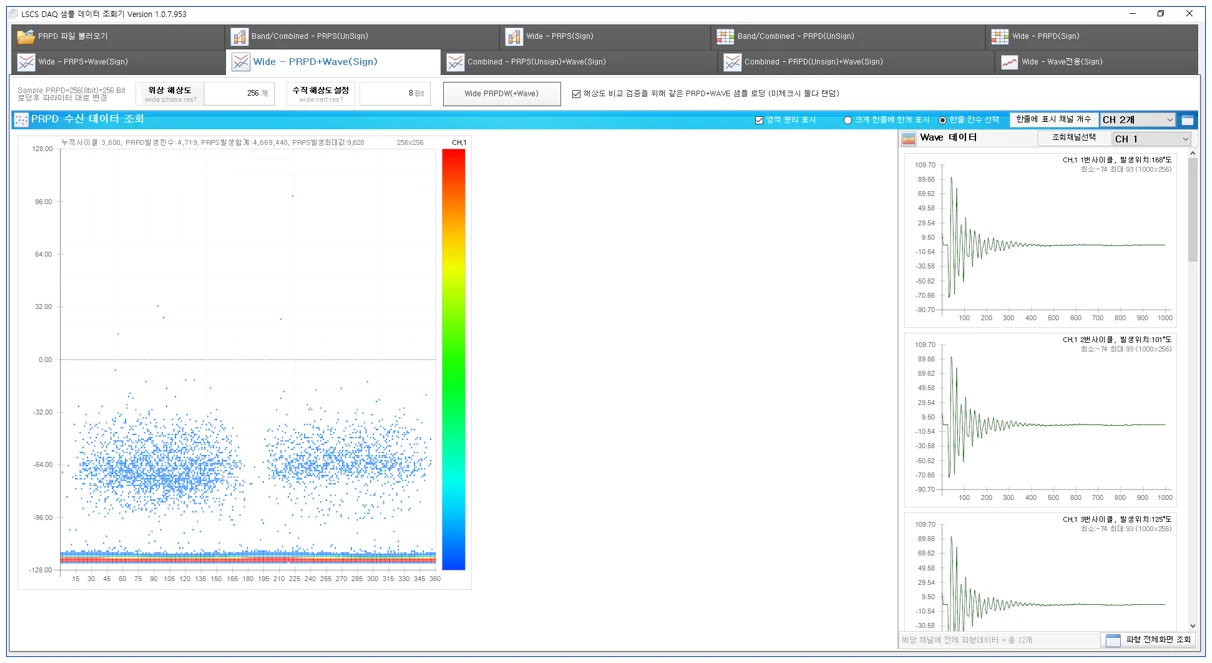Click the Wave panel vertical scrollbar thumb
Image resolution: width=1212 pixels, height=663 pixels.
pyautogui.click(x=1192, y=209)
